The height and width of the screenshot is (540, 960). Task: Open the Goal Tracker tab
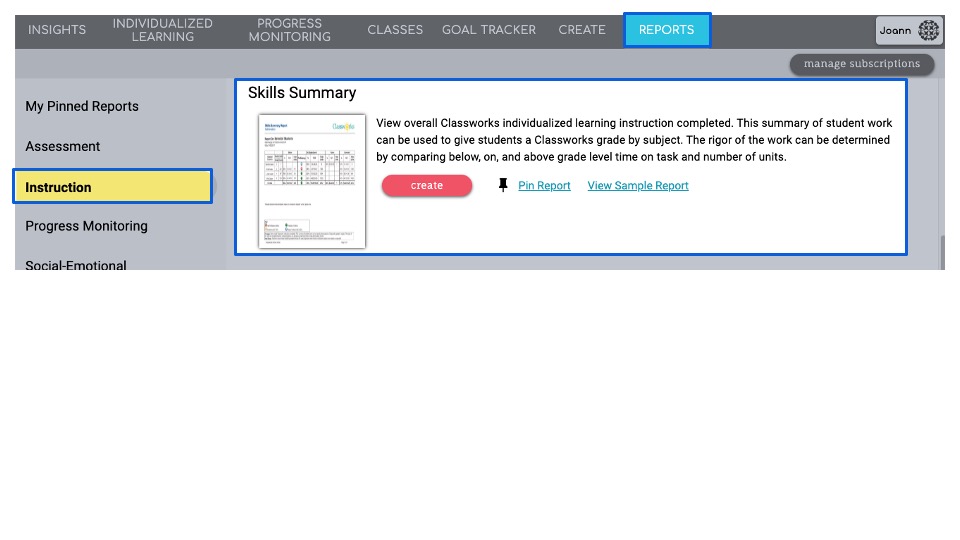(489, 30)
